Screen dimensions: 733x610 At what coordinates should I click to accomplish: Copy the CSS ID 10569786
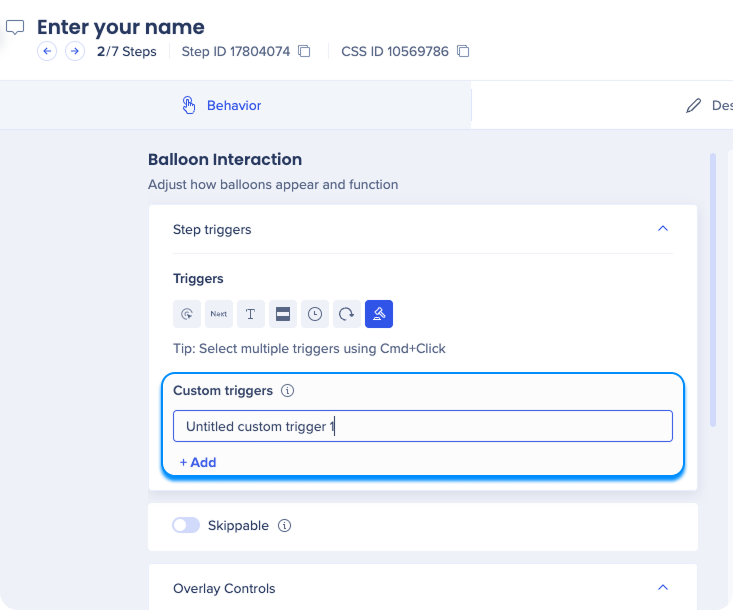pos(463,51)
